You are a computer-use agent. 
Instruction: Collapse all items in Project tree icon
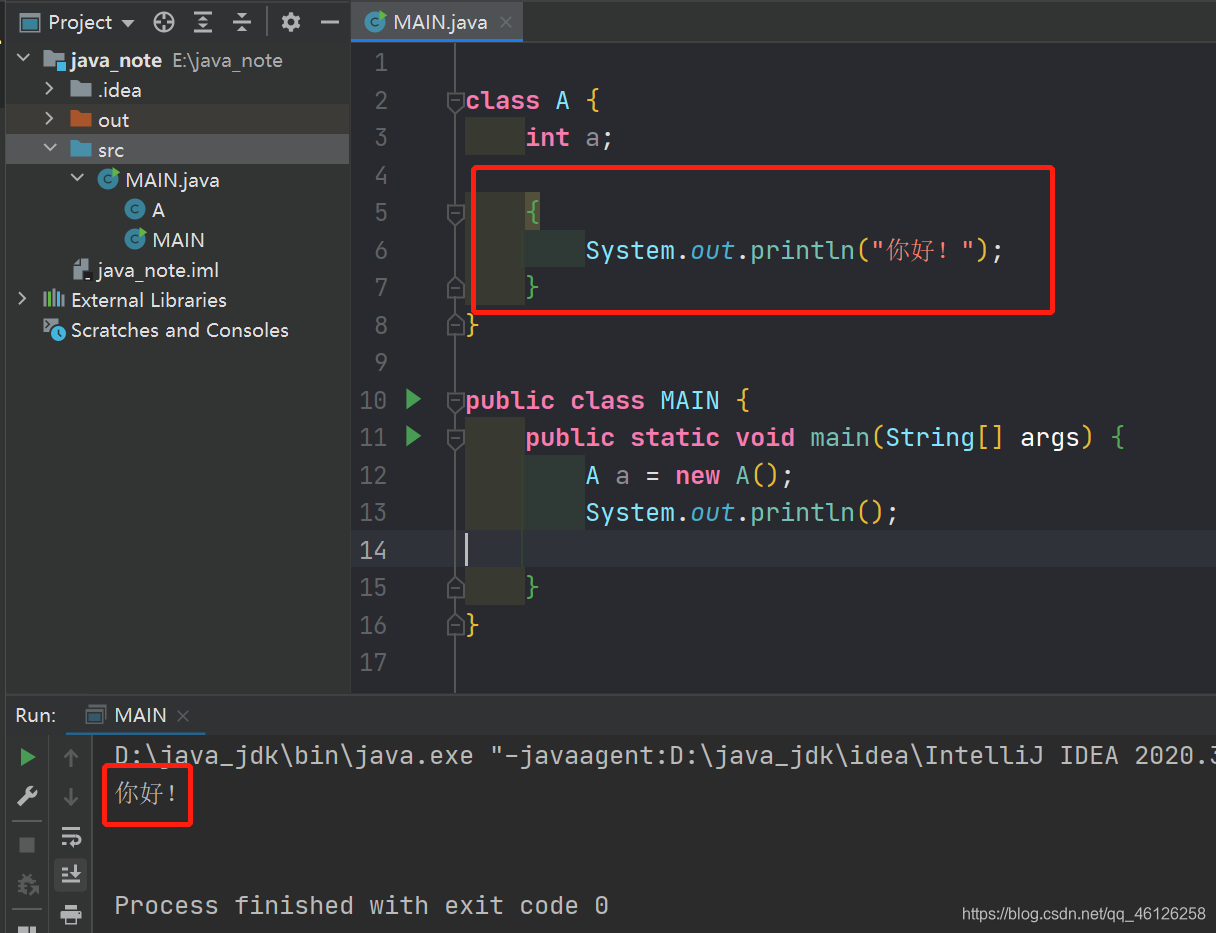242,22
